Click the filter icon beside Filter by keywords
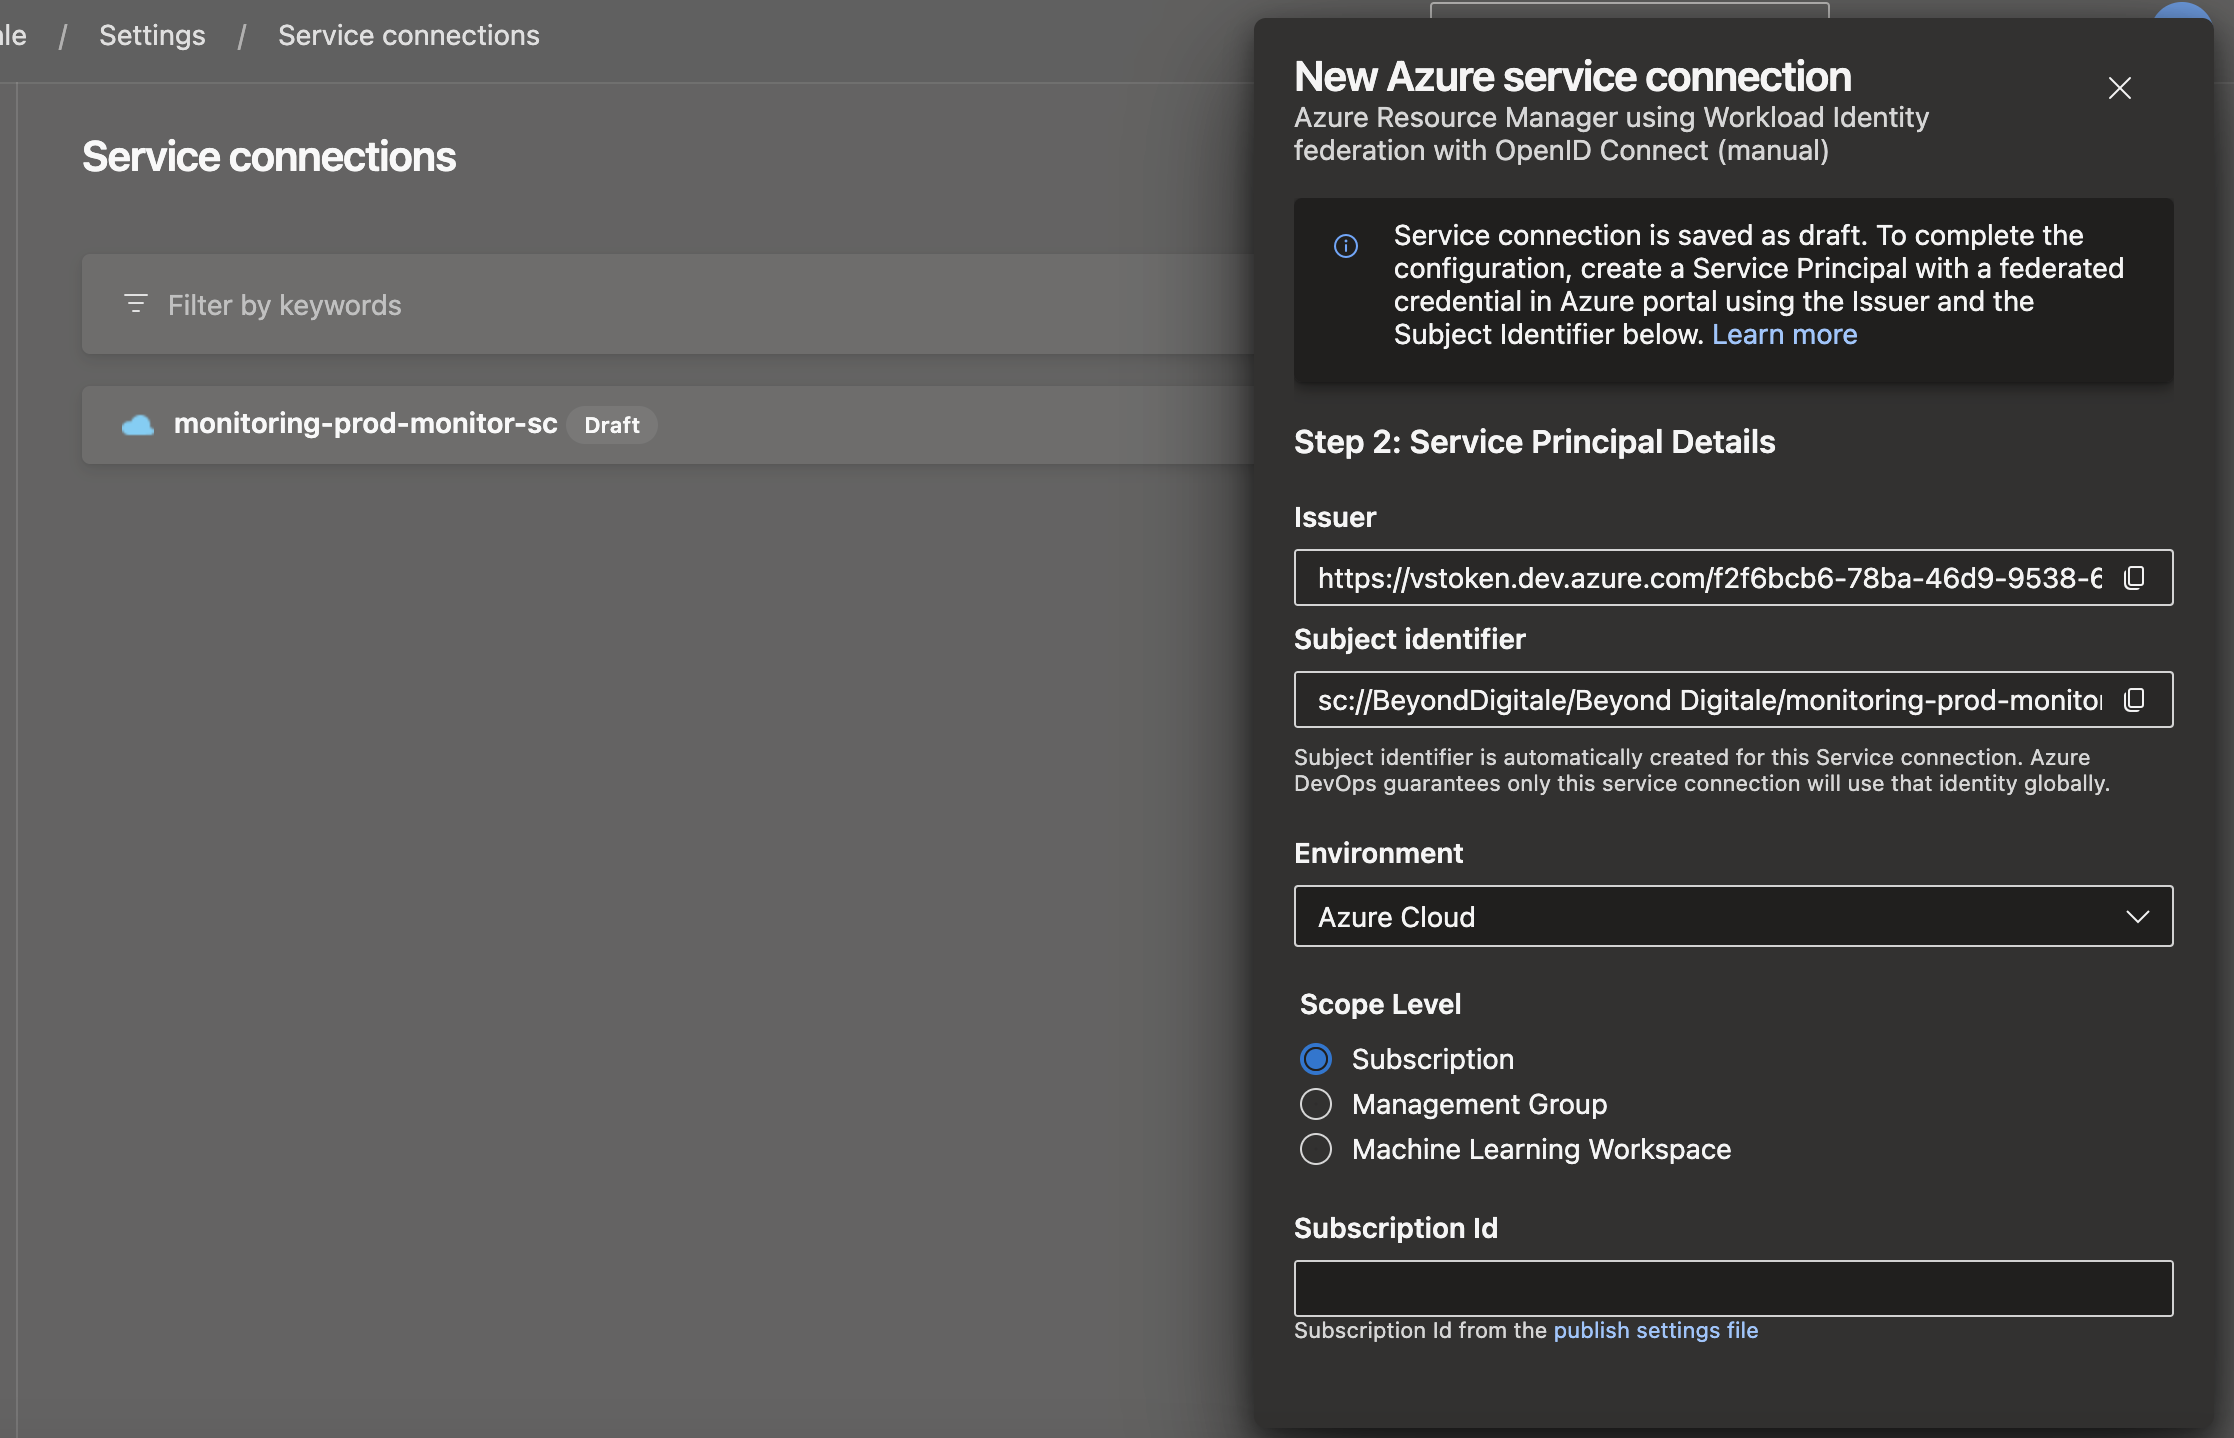 pyautogui.click(x=136, y=303)
